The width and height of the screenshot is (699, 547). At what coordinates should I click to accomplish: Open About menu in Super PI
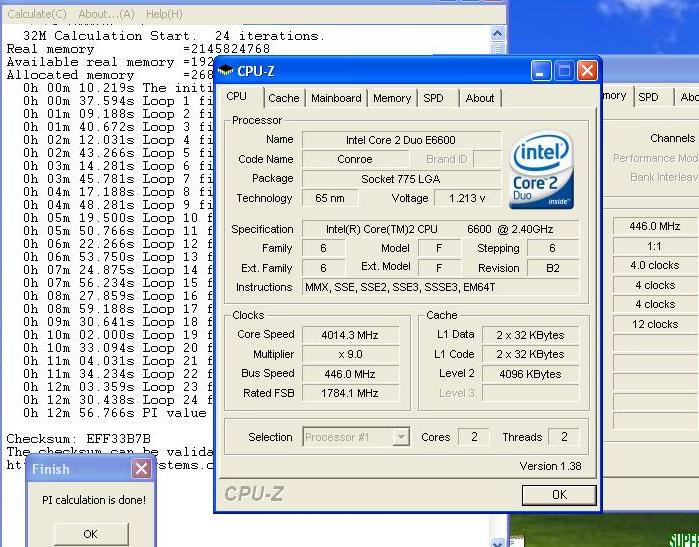pos(106,14)
